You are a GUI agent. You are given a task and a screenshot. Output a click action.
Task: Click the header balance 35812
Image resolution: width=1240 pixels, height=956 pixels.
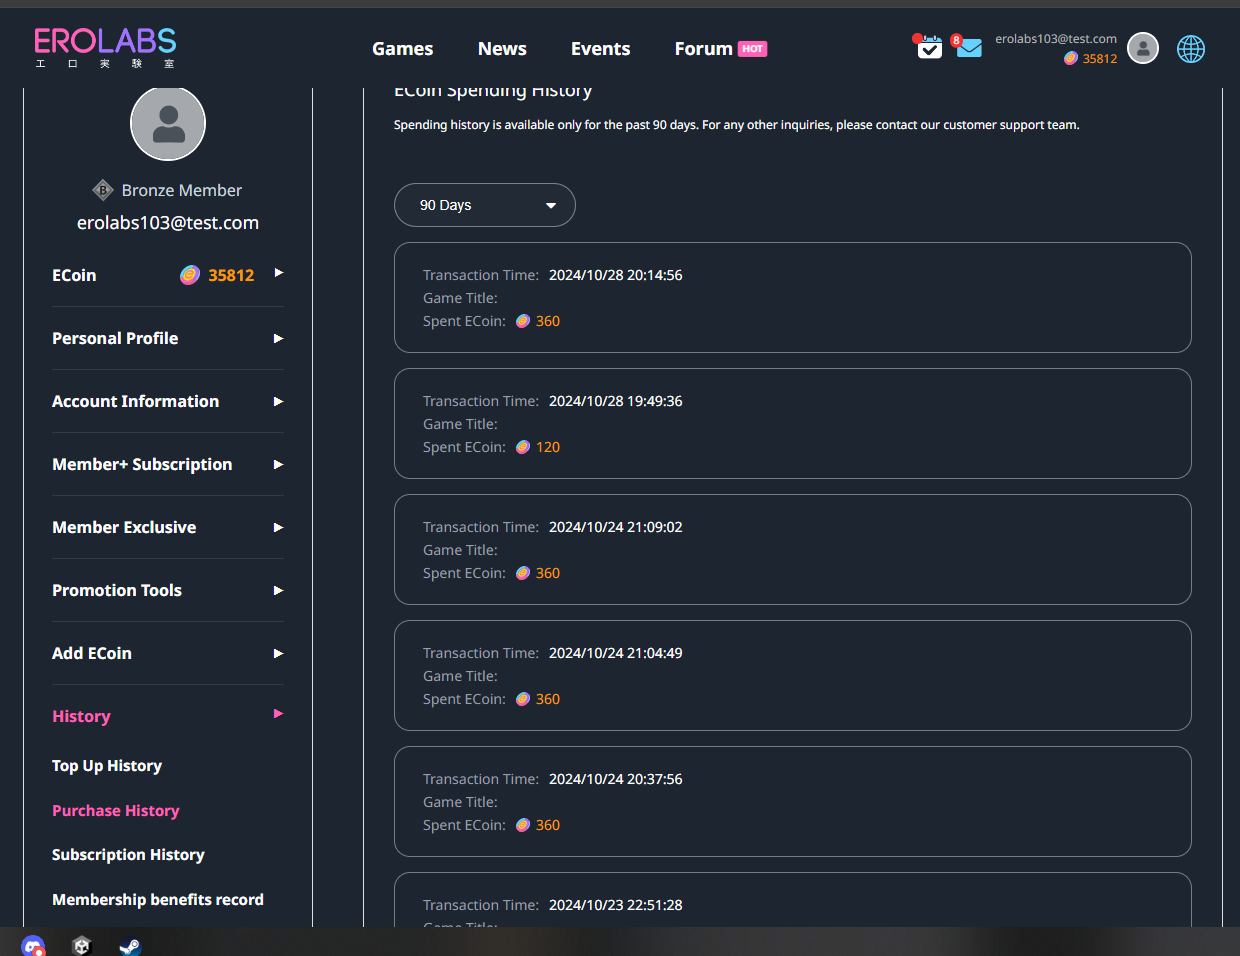[x=1100, y=59]
